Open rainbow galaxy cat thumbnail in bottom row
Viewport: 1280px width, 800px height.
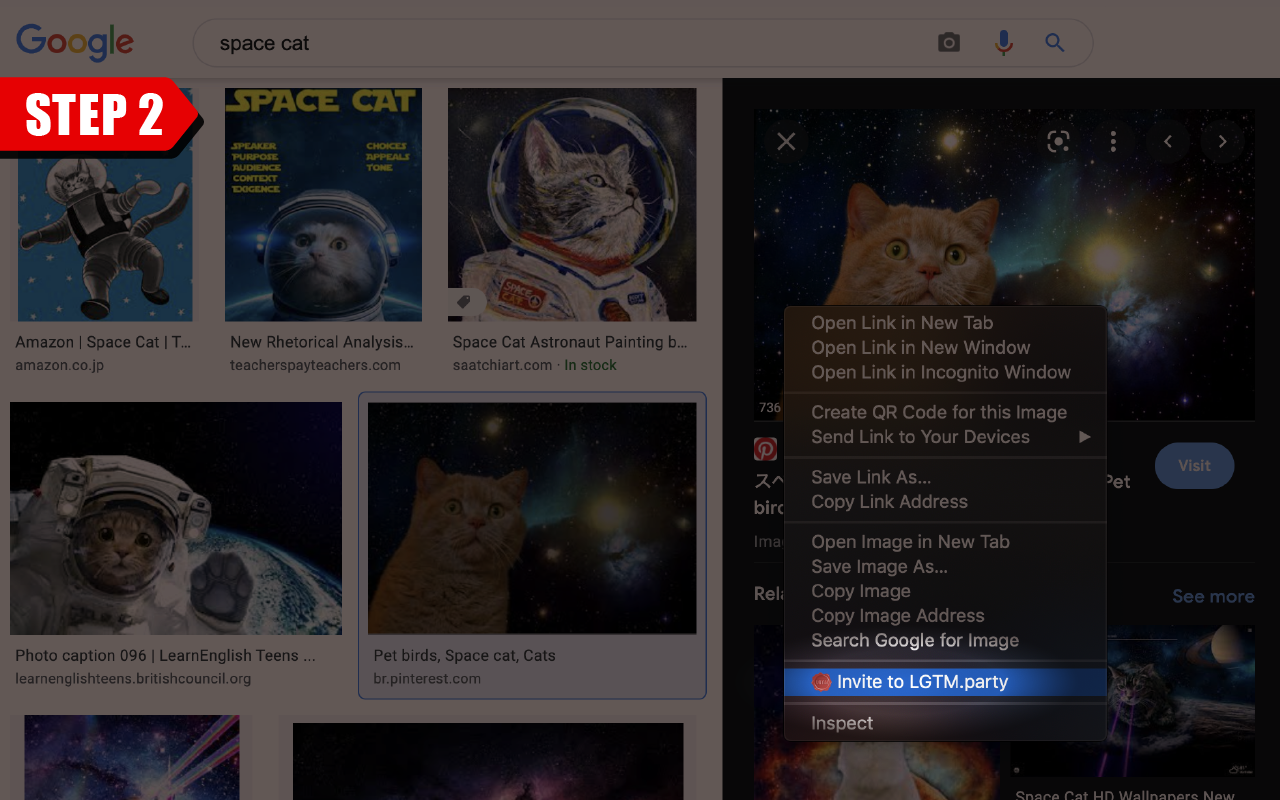[132, 757]
